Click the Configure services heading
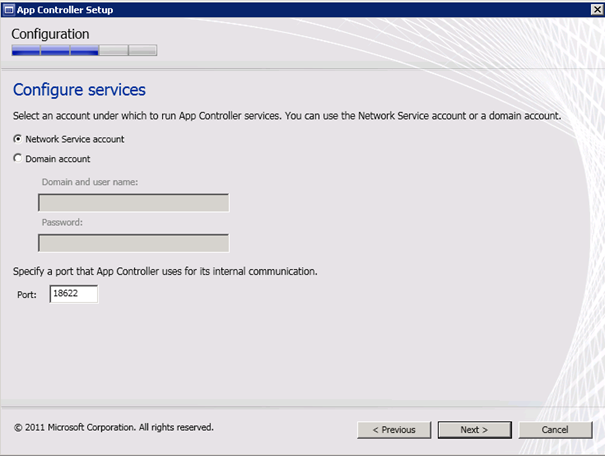The image size is (605, 456). pos(79,90)
